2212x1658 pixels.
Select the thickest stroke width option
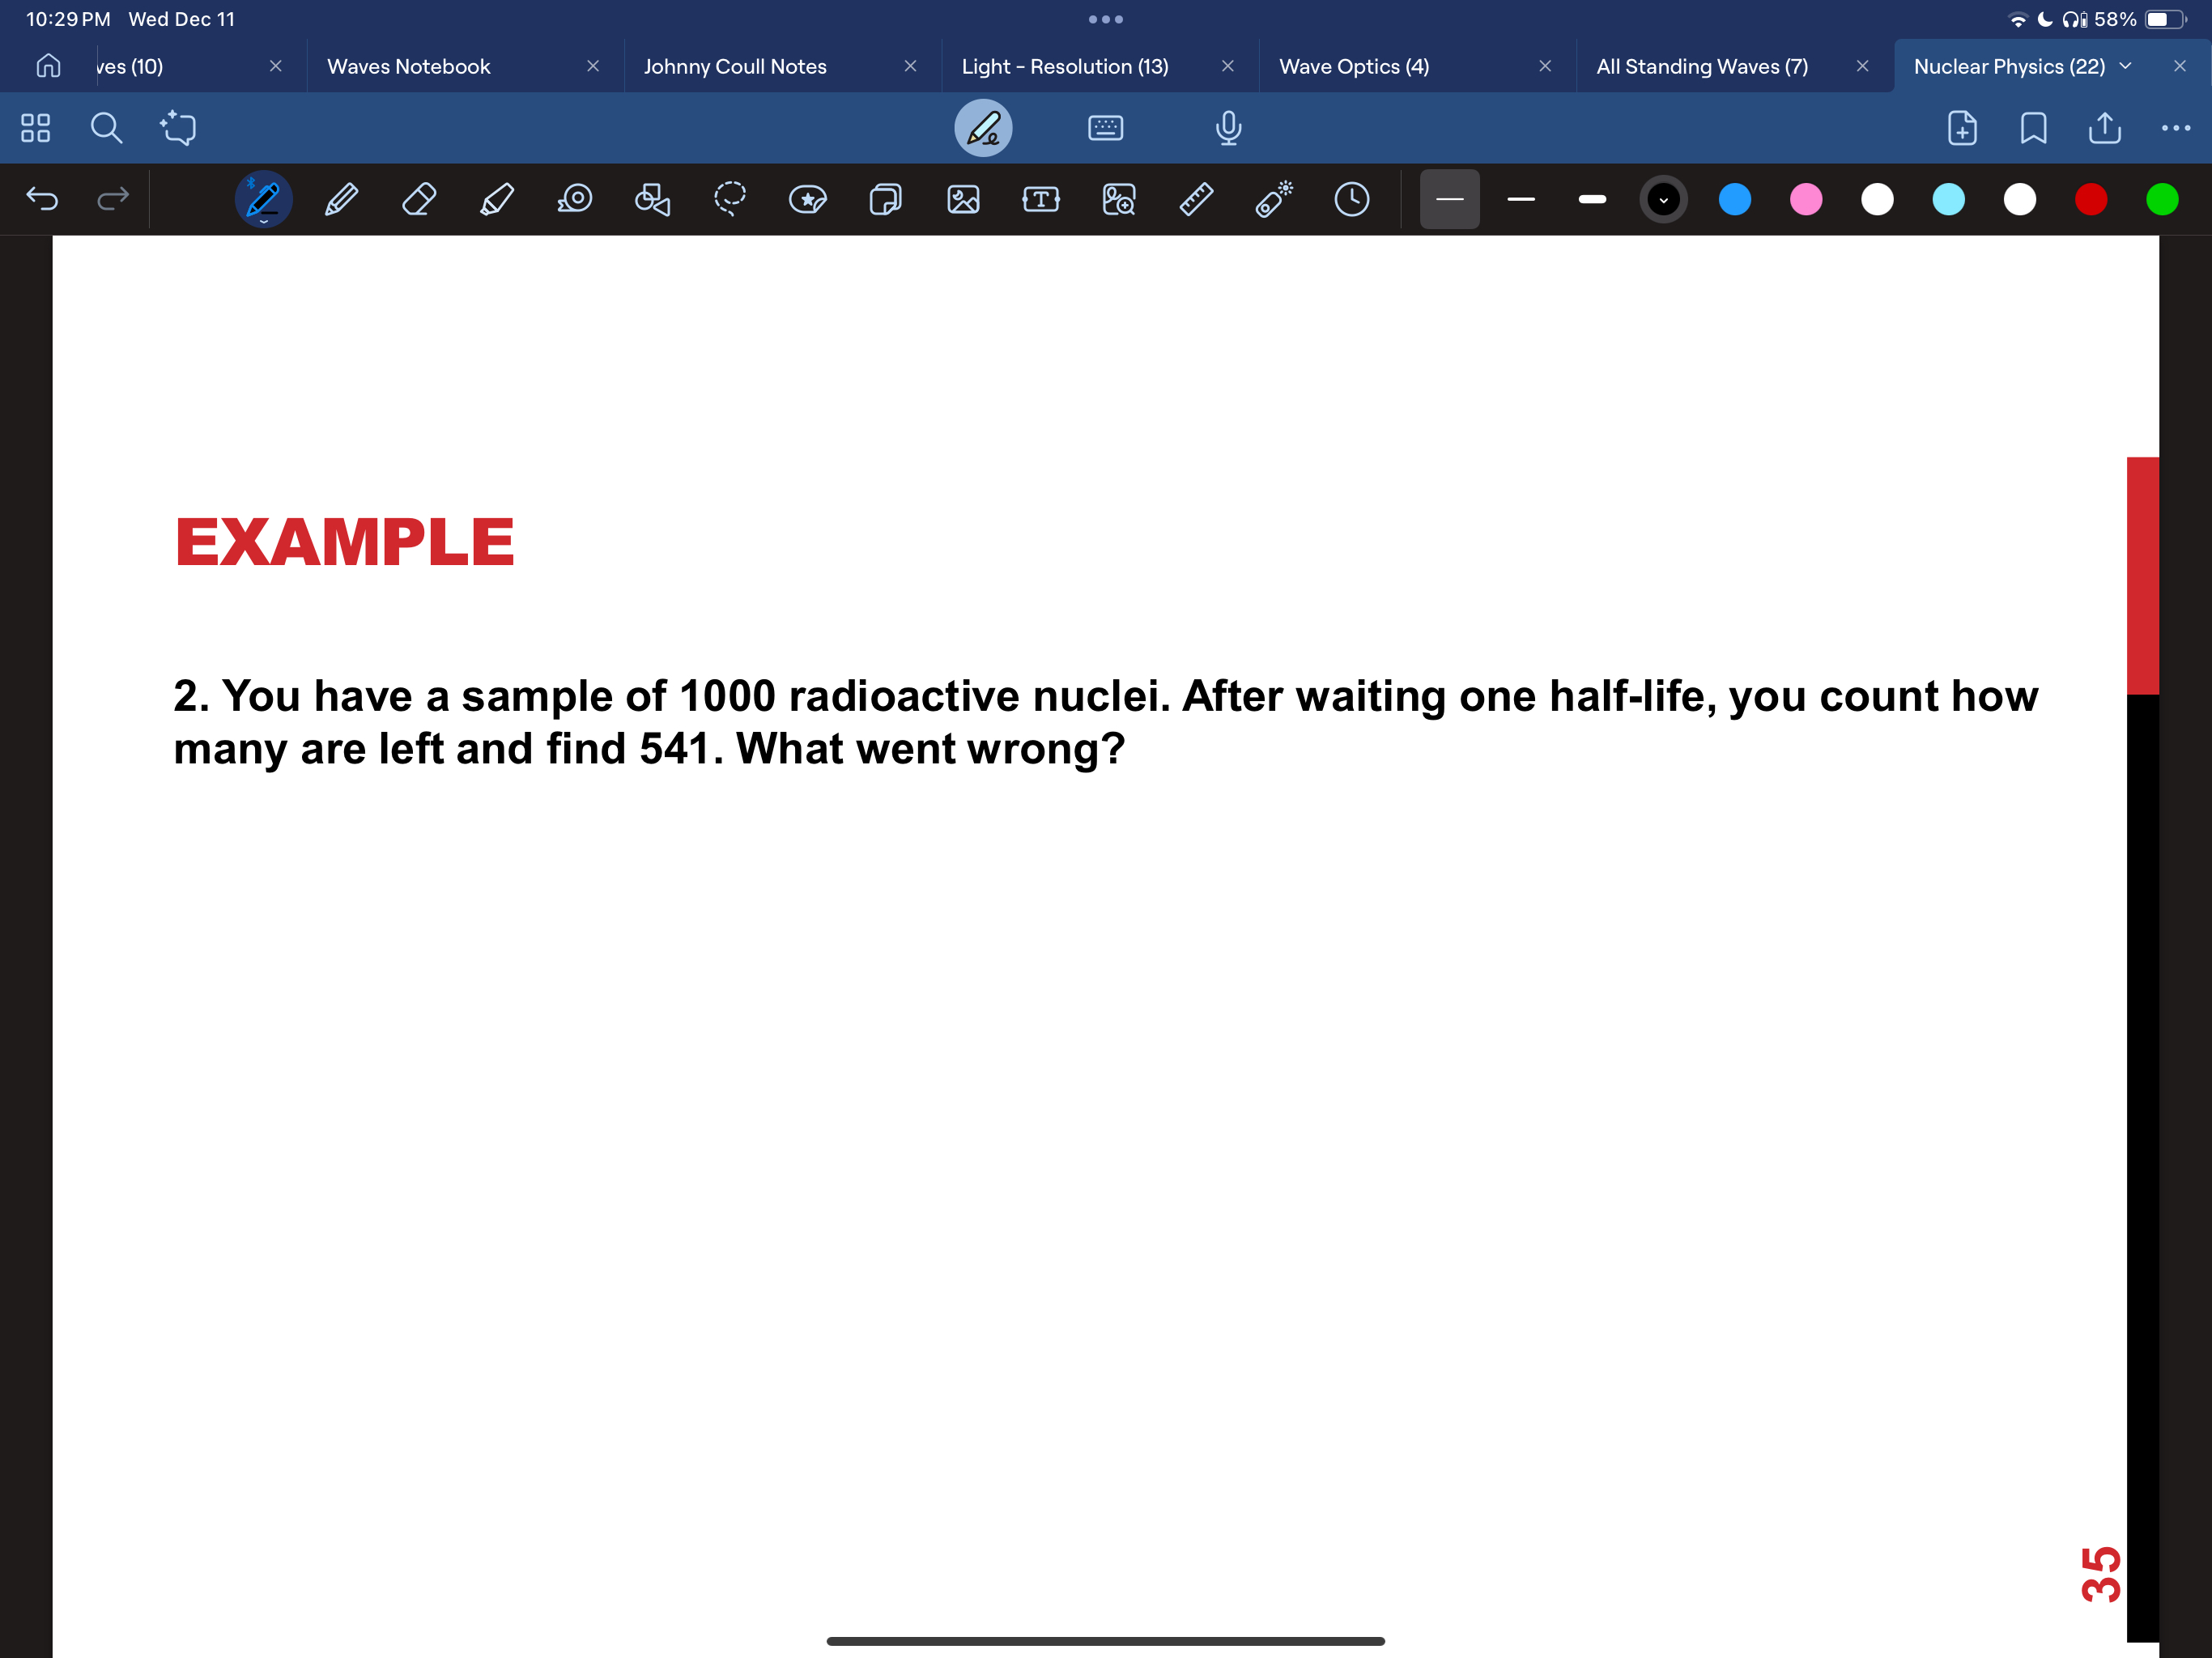[x=1592, y=200]
